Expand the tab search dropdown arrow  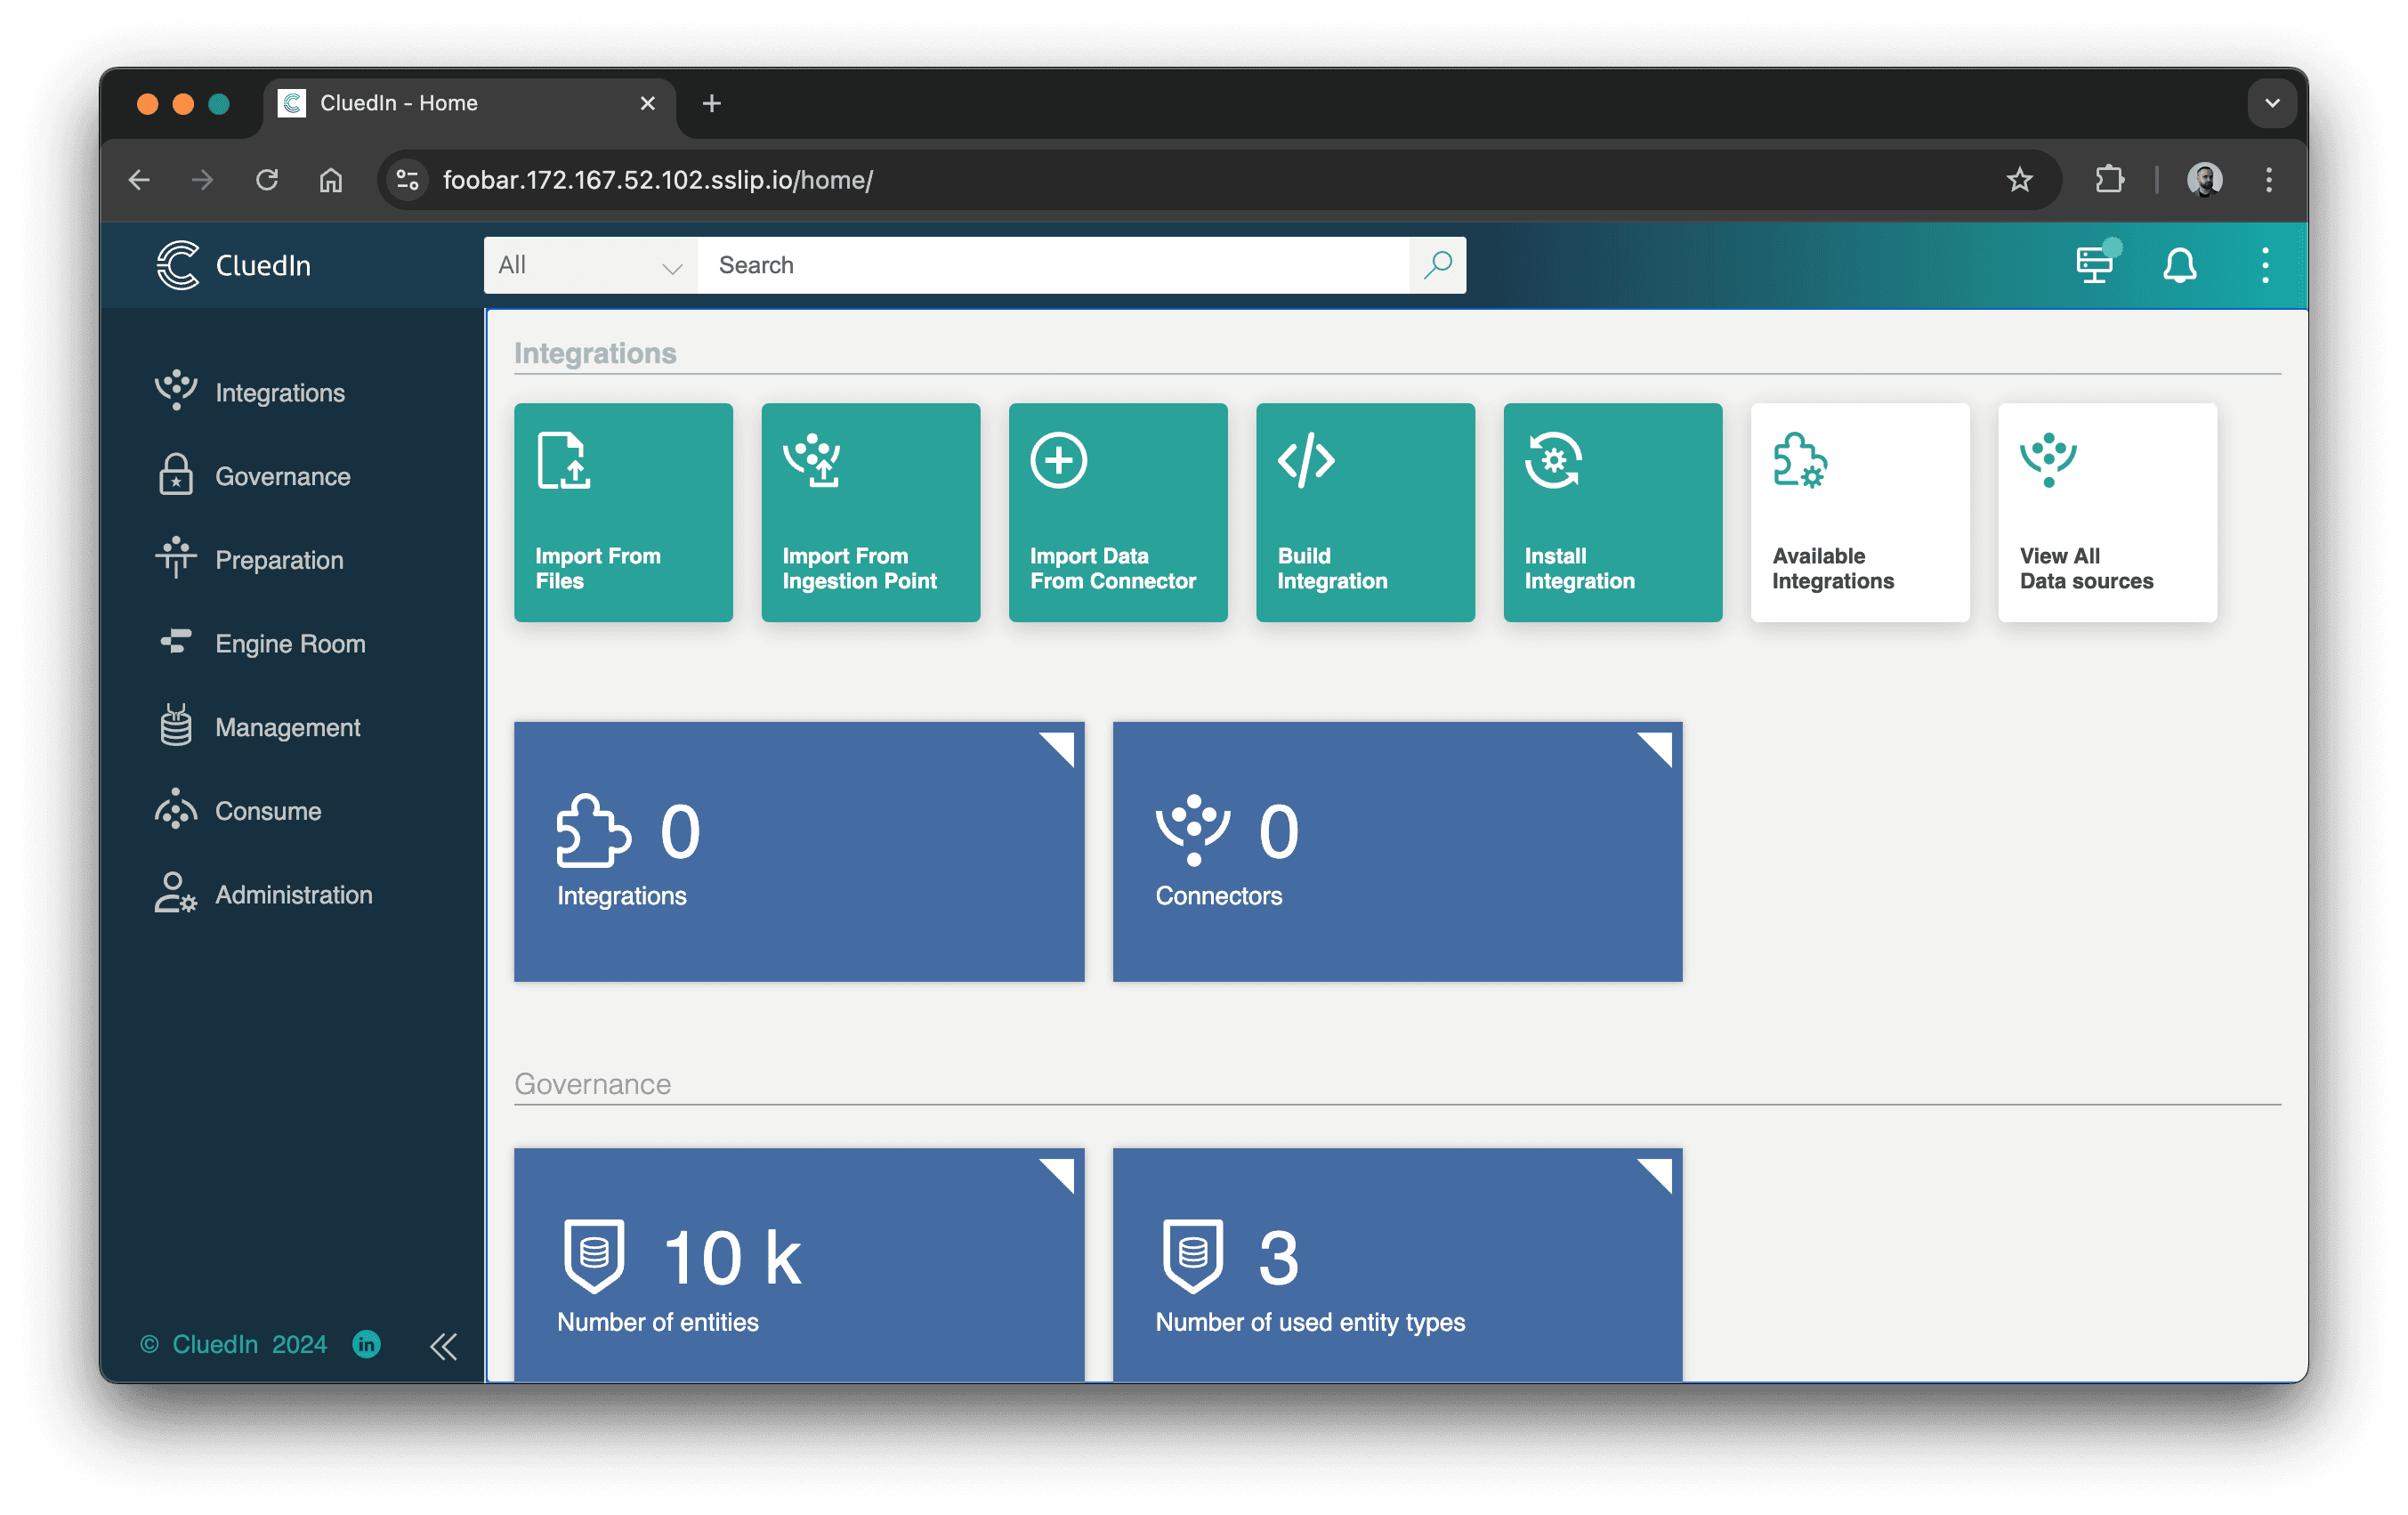pyautogui.click(x=2272, y=103)
